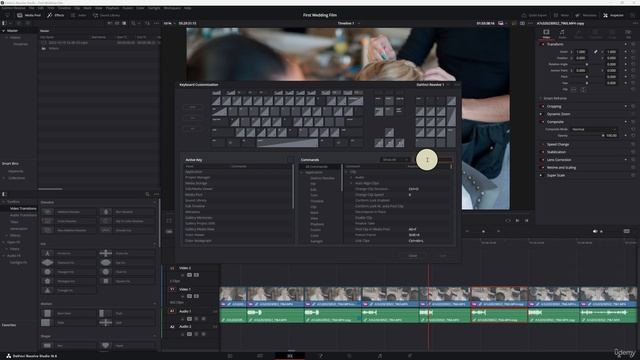Switch to the Deliver page icon
Image resolution: width=640 pixels, height=360 pixels.
pyautogui.click(x=410, y=356)
